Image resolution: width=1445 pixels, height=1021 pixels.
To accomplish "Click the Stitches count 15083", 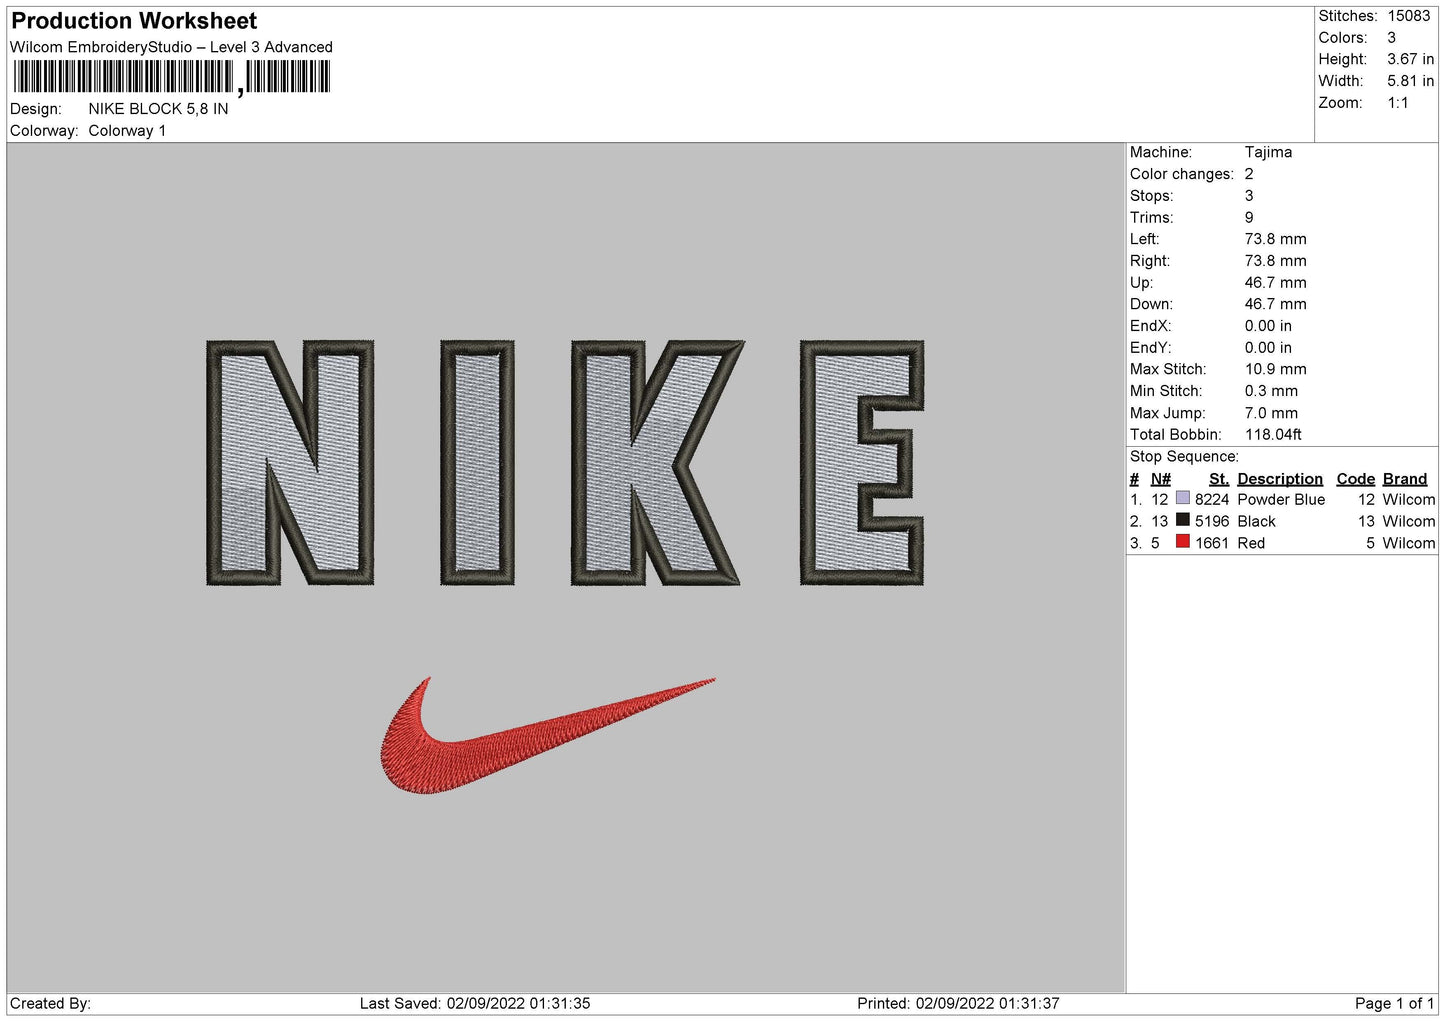I will click(x=1408, y=16).
